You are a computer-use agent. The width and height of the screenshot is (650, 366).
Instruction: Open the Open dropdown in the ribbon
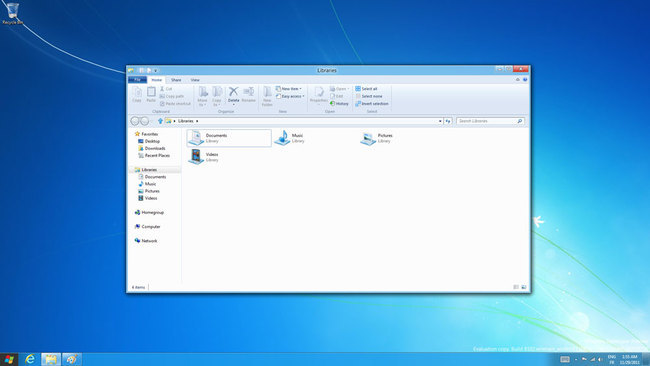tap(340, 89)
